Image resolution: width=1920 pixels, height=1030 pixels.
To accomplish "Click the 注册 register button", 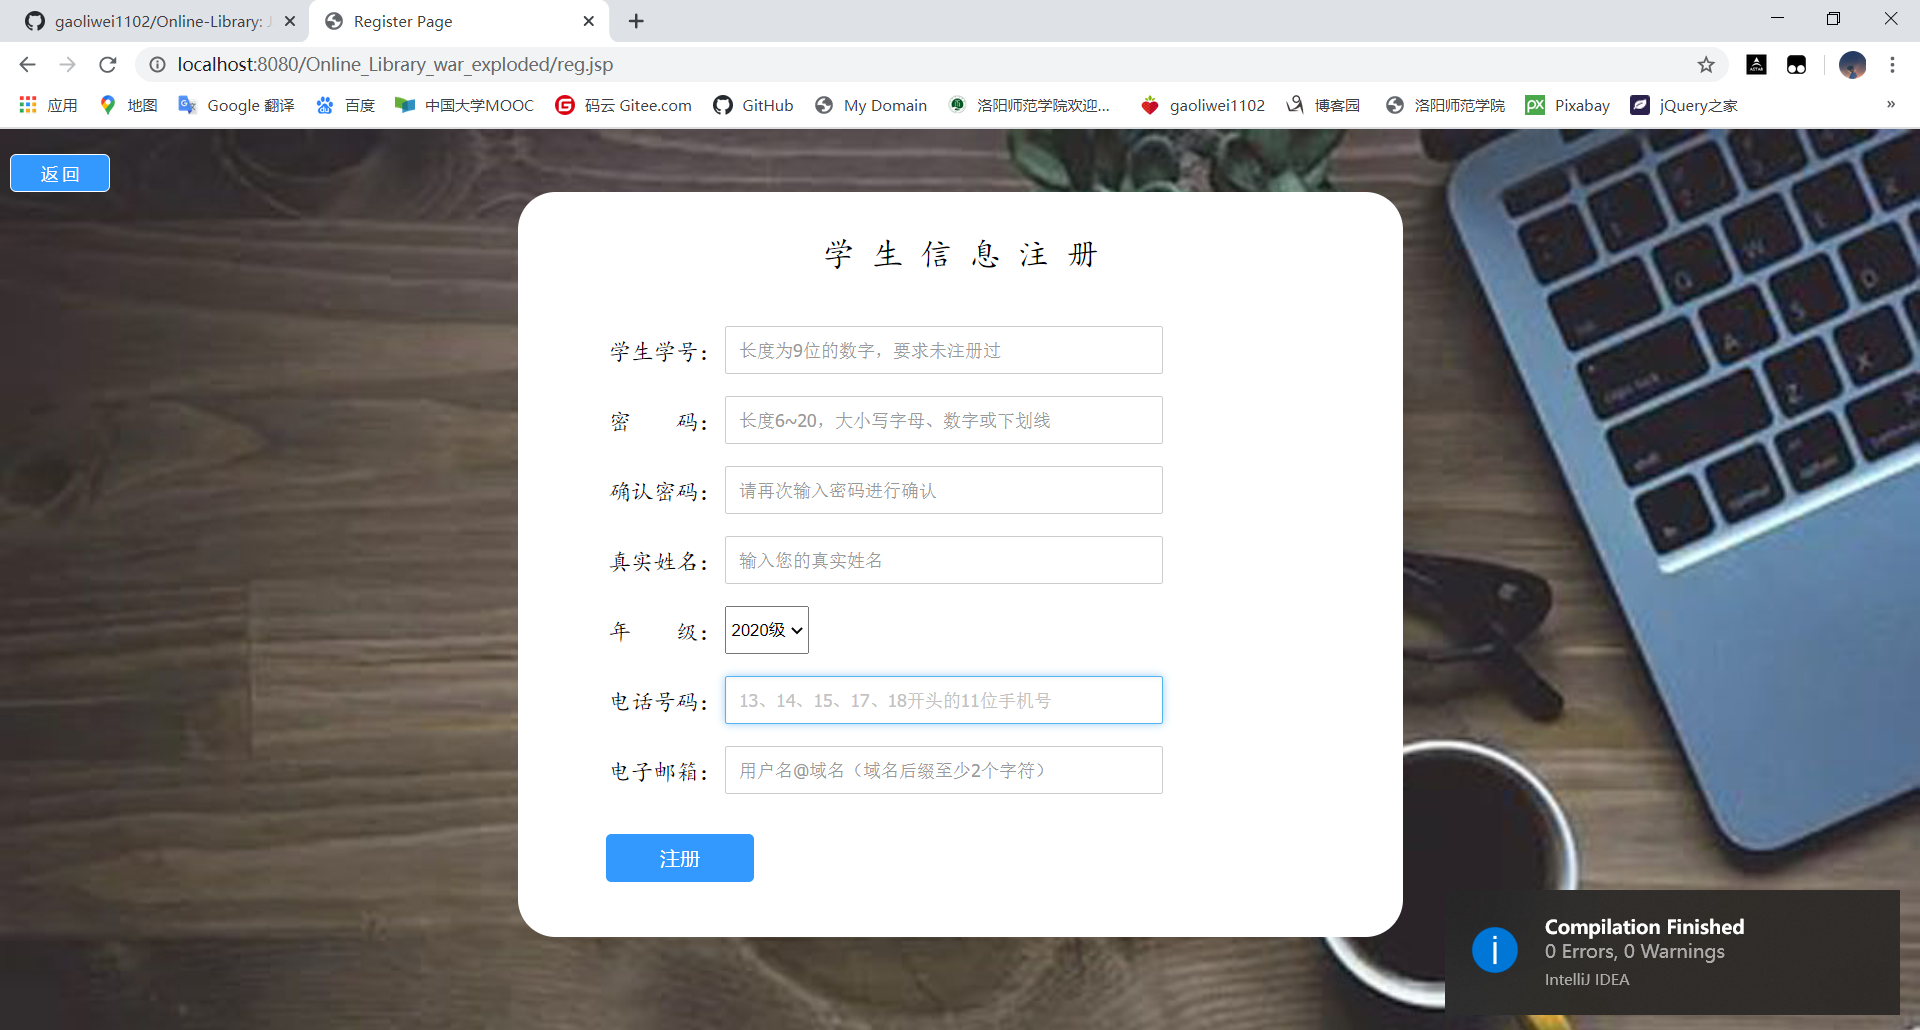I will click(679, 857).
